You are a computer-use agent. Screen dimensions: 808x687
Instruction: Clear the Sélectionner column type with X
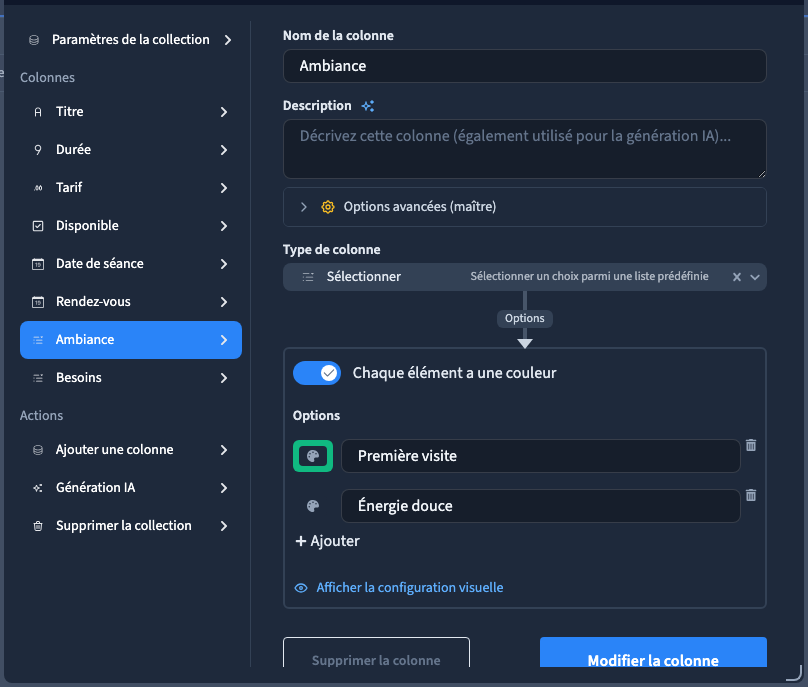737,277
